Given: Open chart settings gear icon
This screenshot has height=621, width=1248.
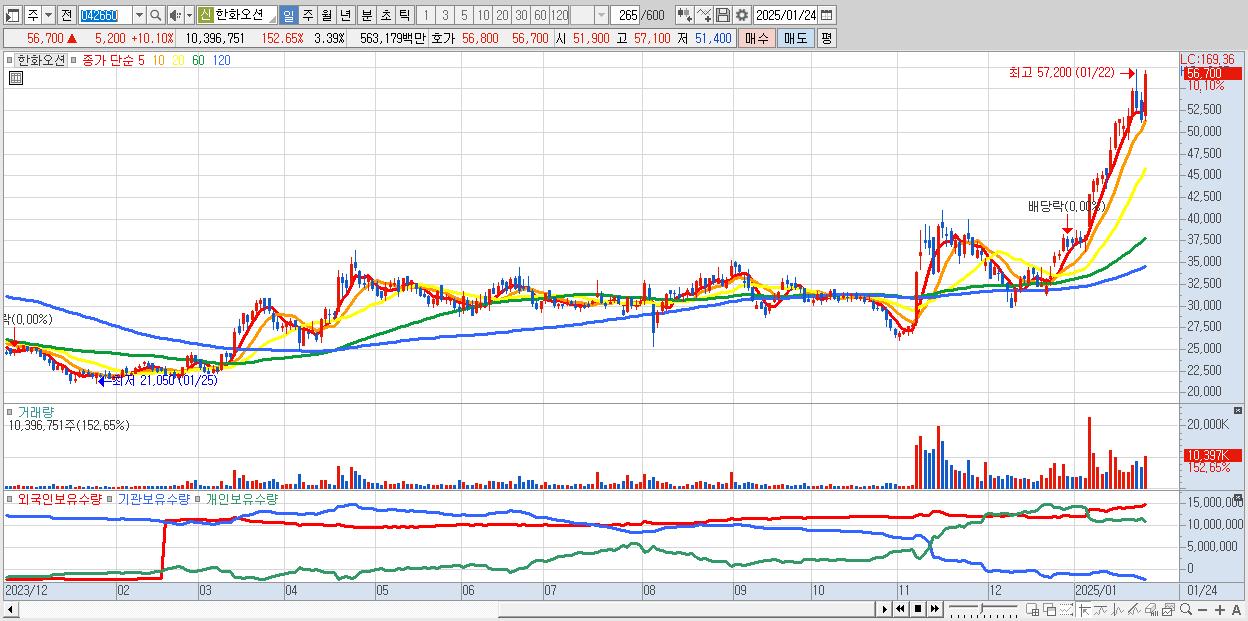Looking at the screenshot, I should [741, 15].
